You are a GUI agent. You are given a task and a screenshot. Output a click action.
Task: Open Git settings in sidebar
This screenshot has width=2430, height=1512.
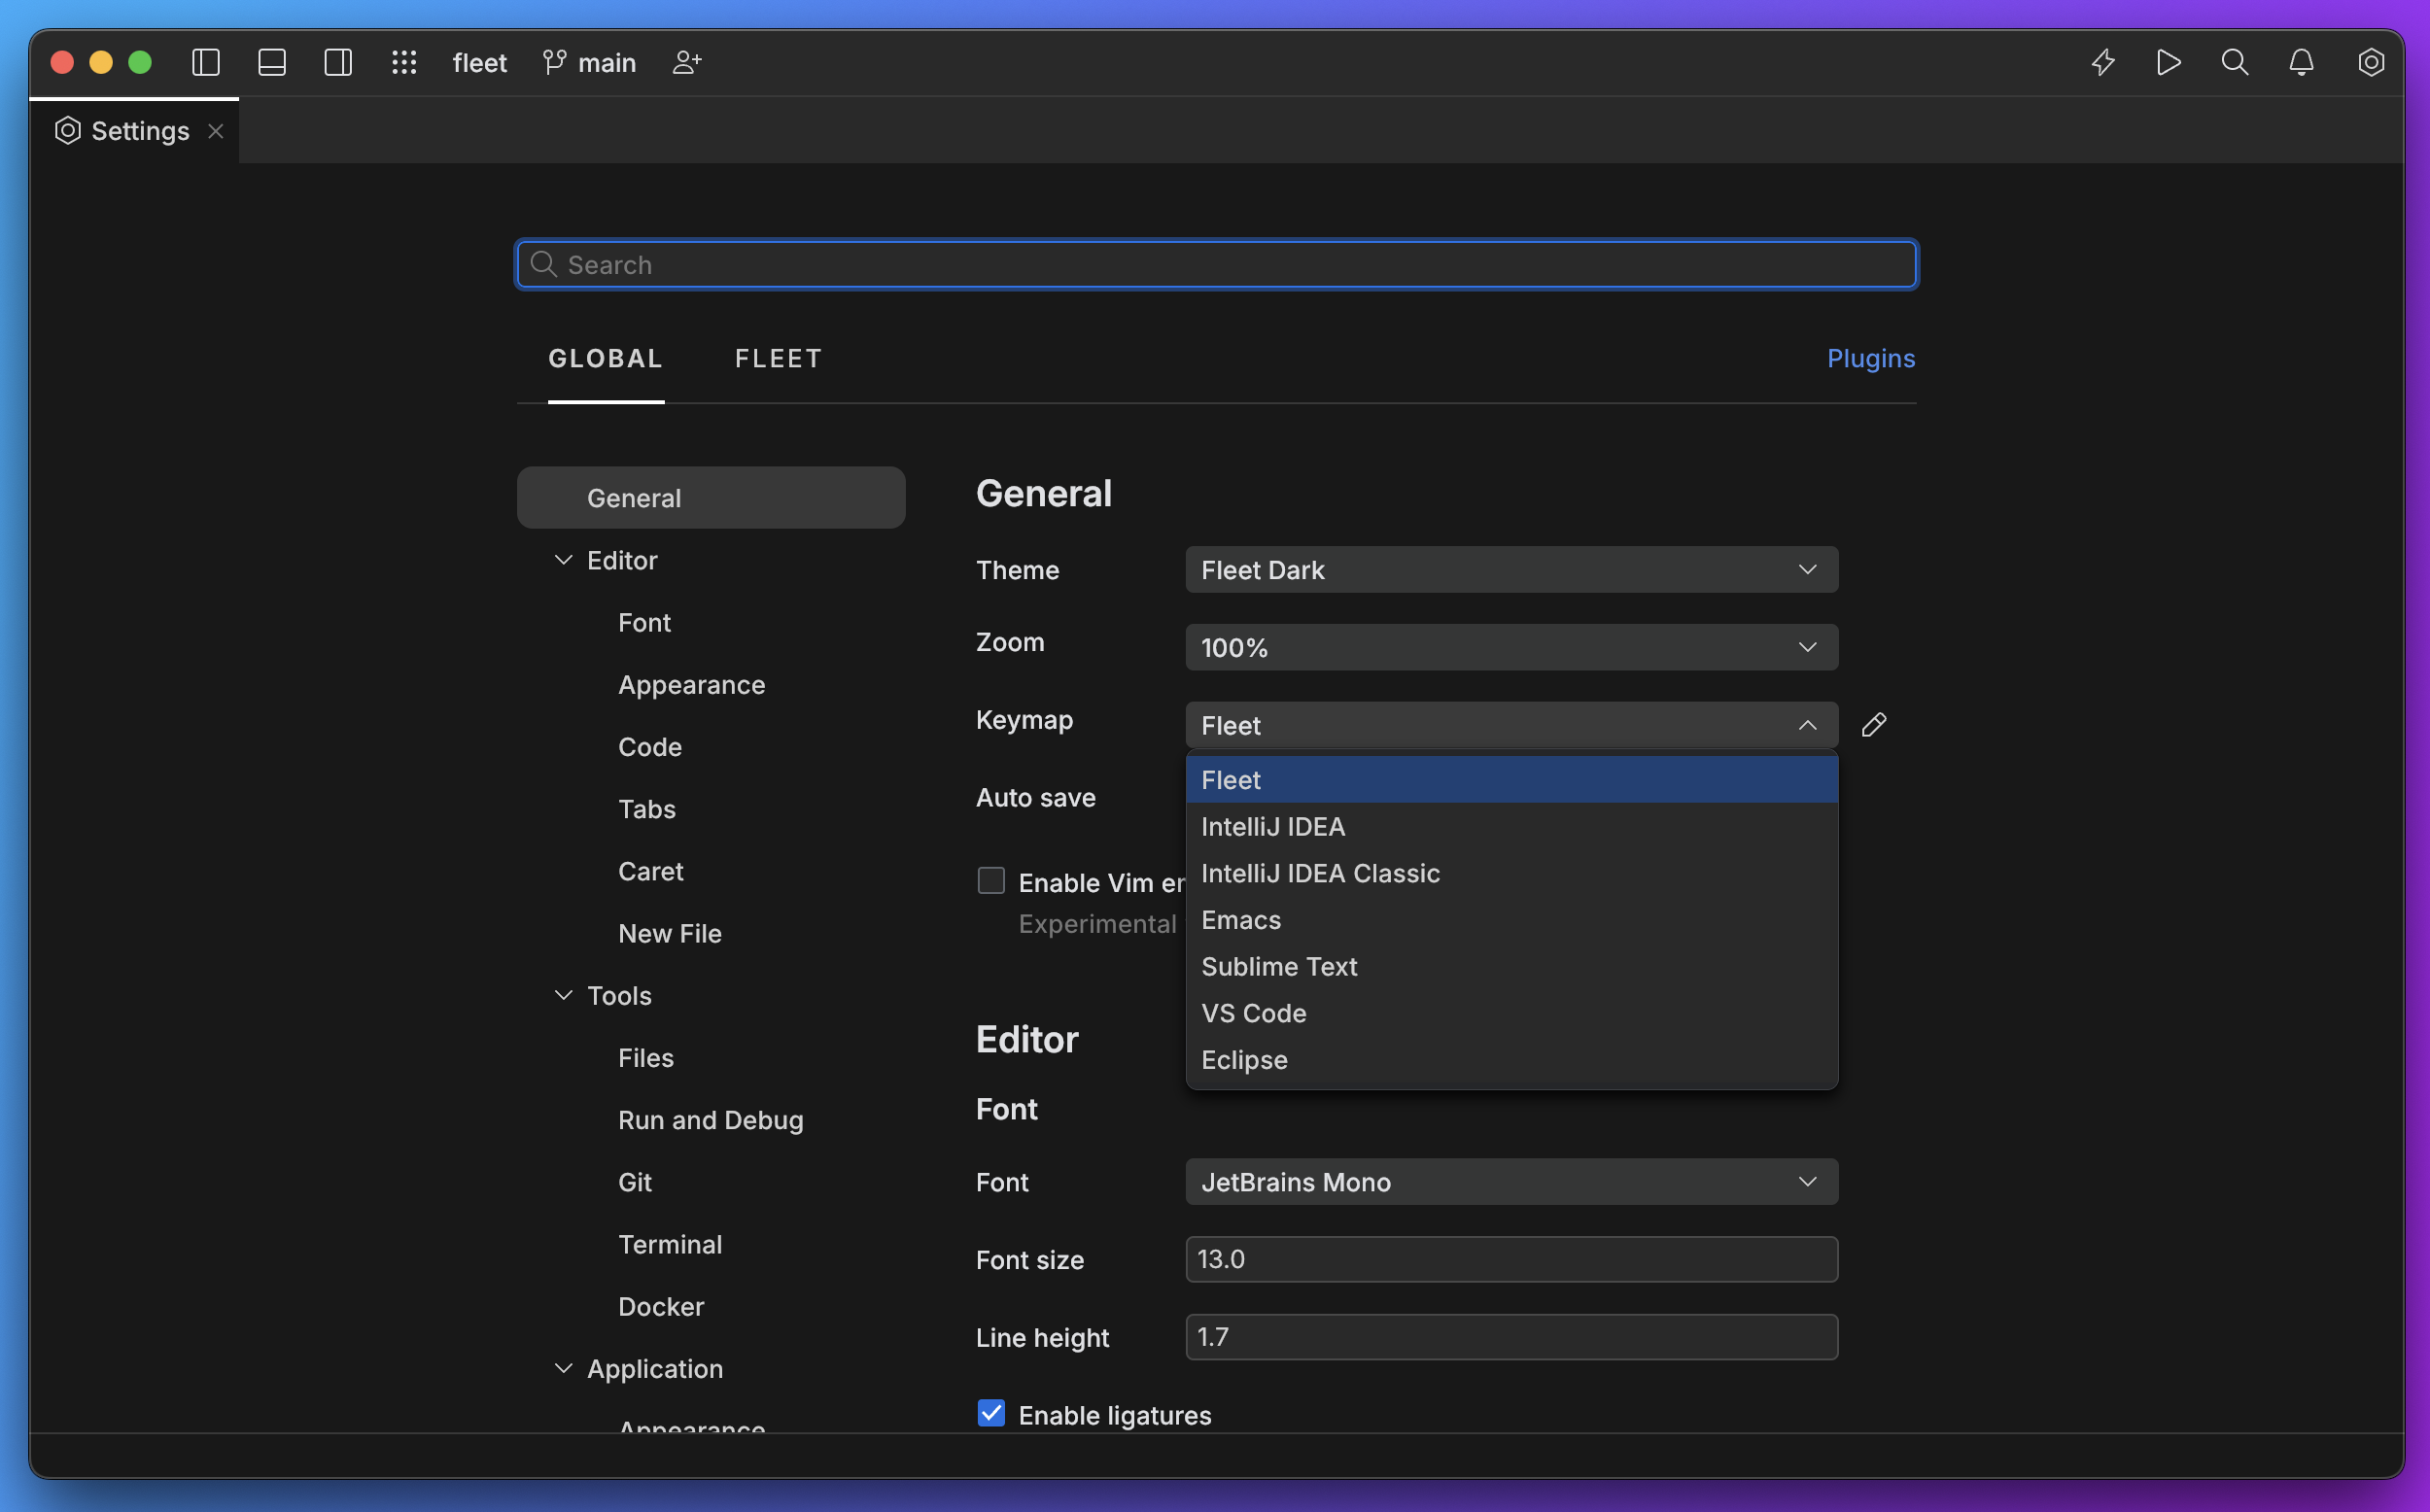point(634,1181)
